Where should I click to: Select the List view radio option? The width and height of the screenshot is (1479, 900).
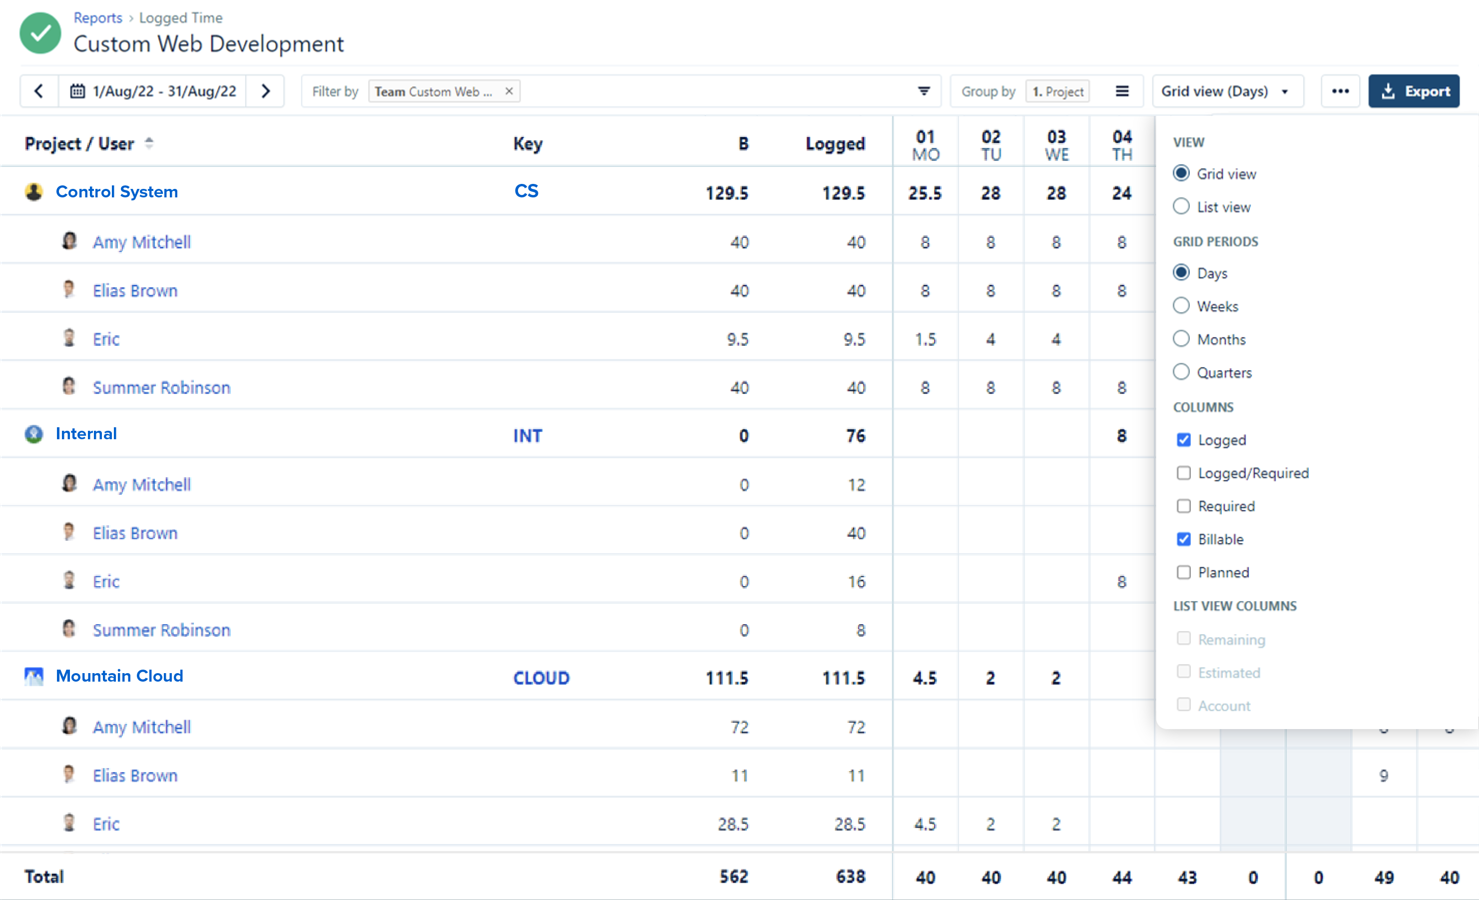click(1182, 207)
